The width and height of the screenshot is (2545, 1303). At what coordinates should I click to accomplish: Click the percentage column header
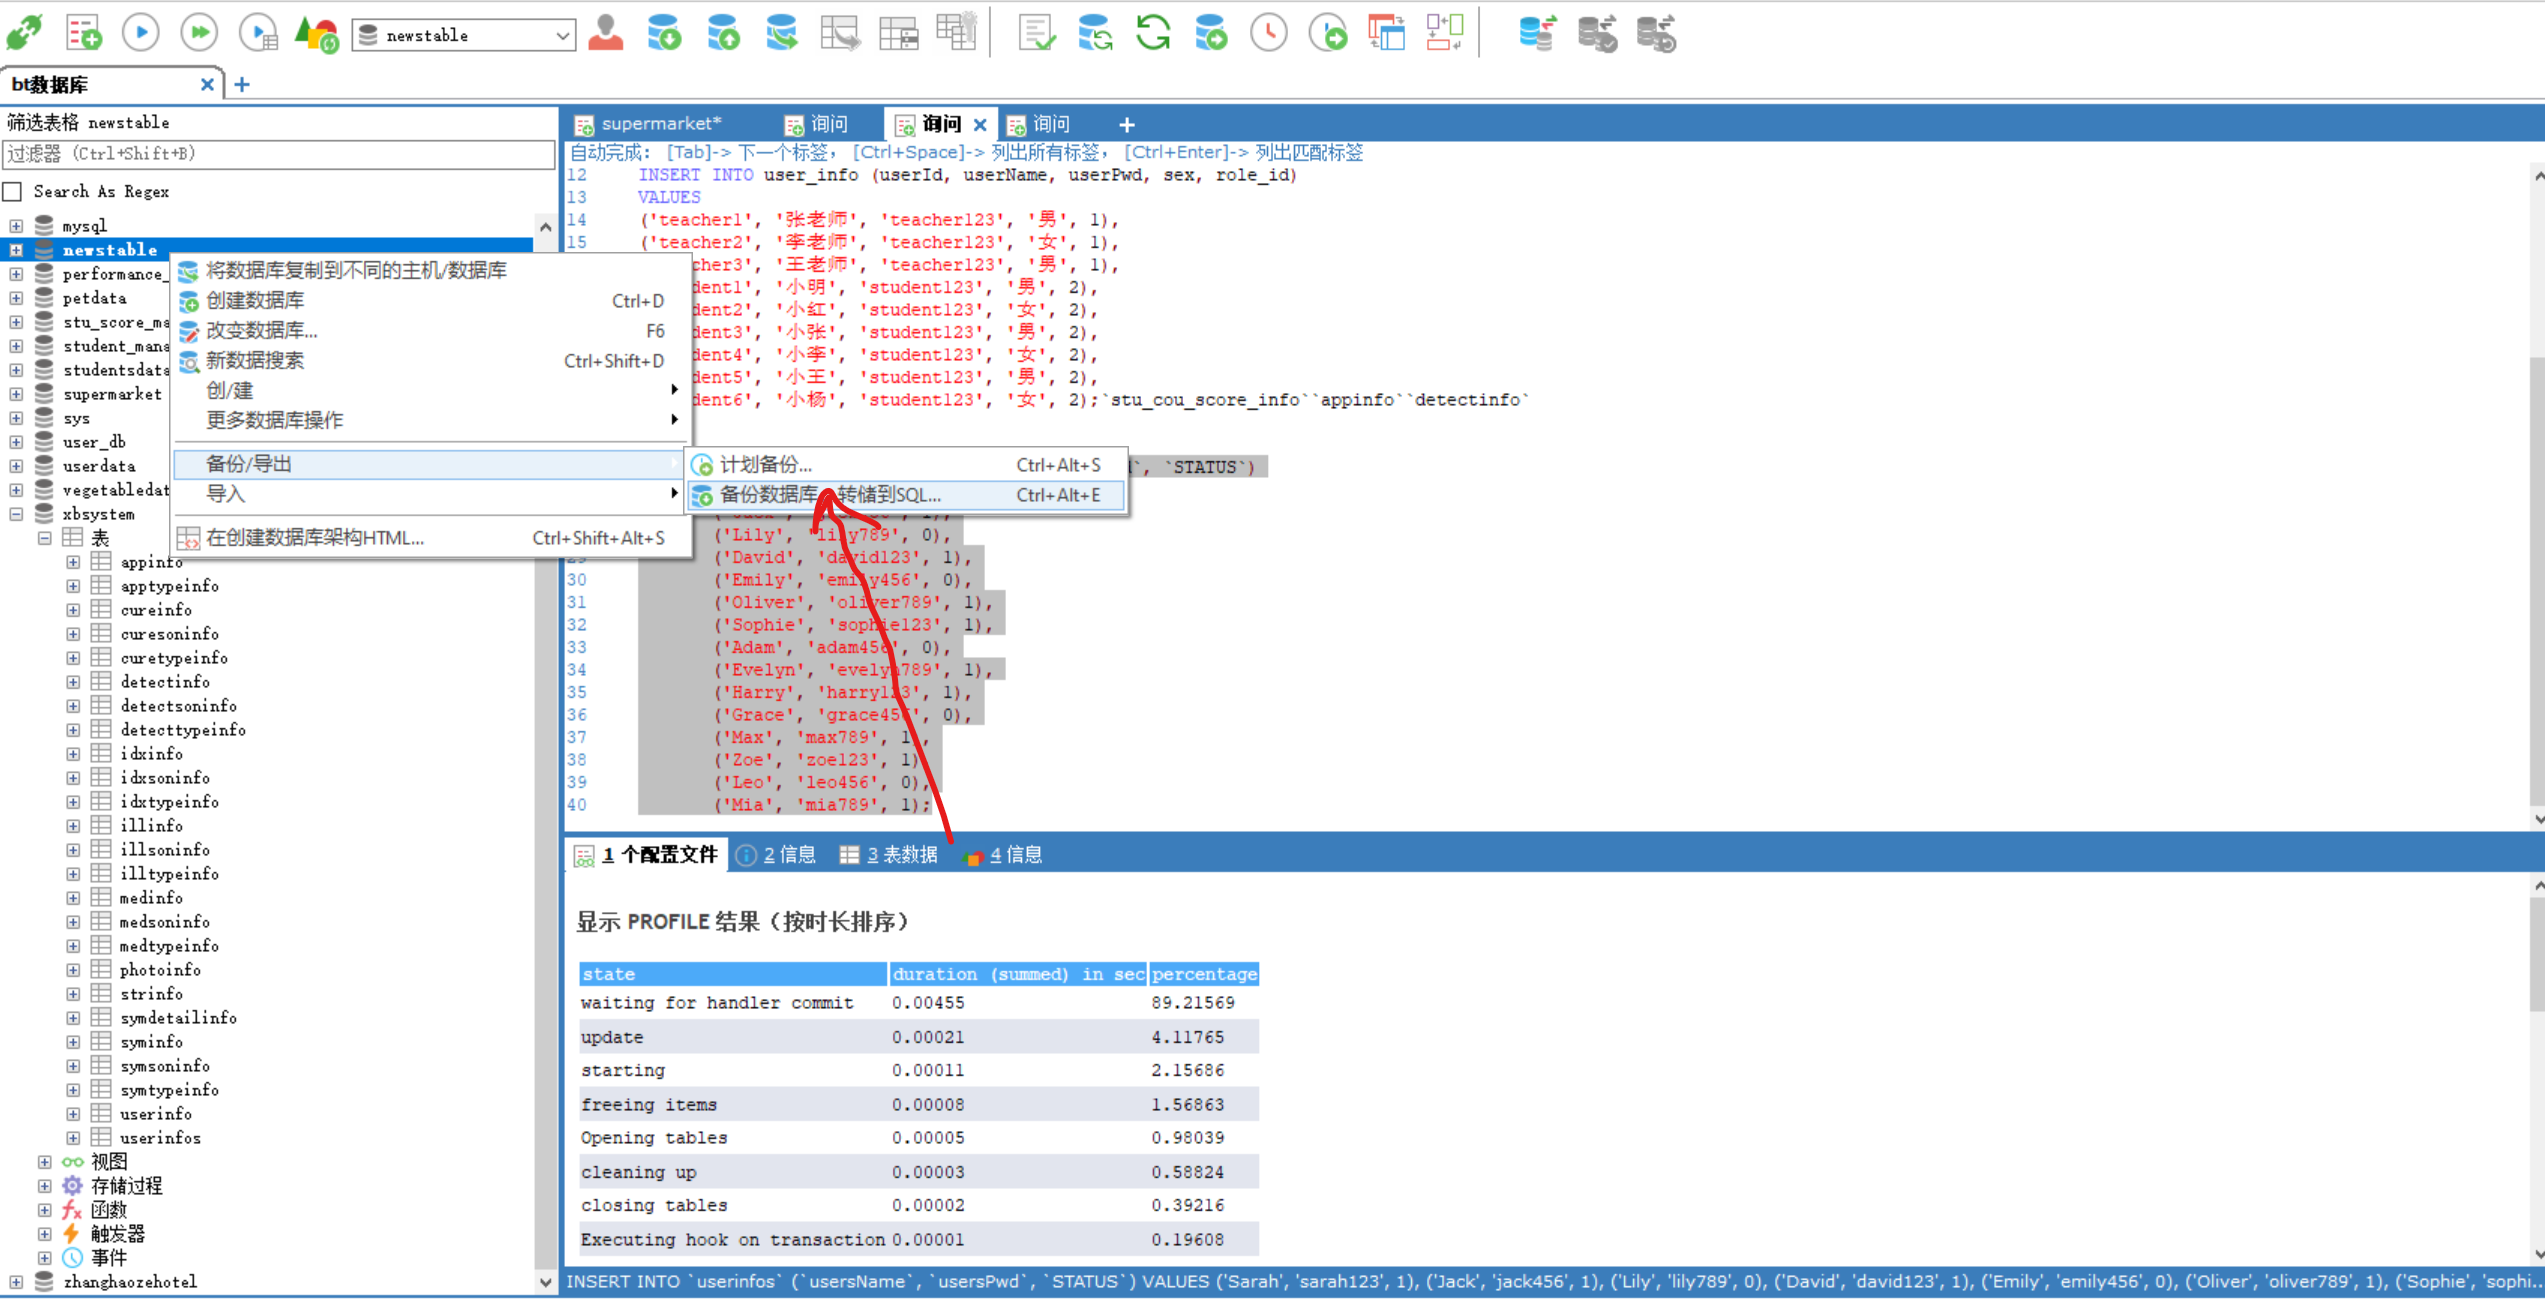coord(1204,974)
